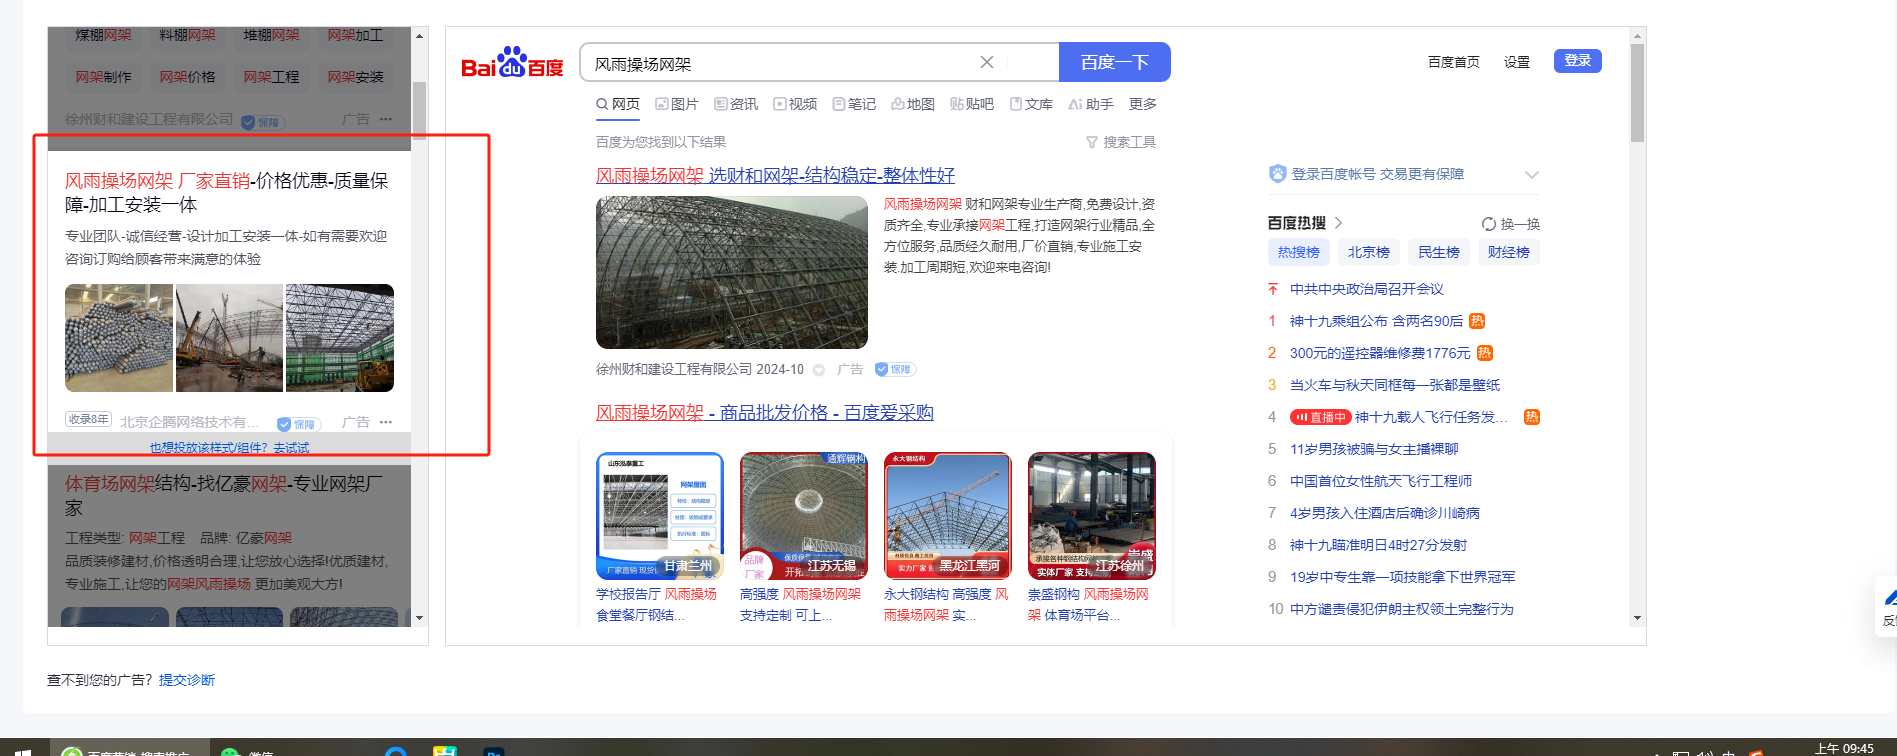Select the 民生榜 tab
Viewport: 1897px width, 756px height.
[x=1438, y=252]
